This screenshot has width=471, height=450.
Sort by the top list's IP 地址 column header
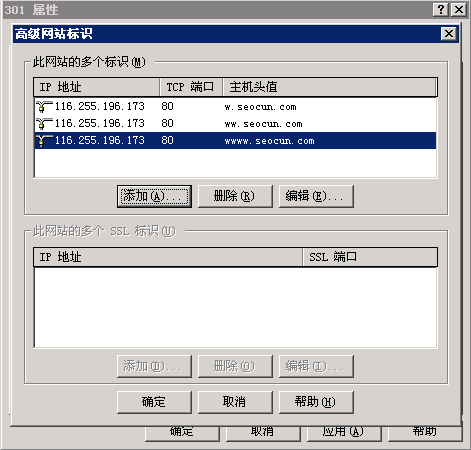[x=97, y=87]
